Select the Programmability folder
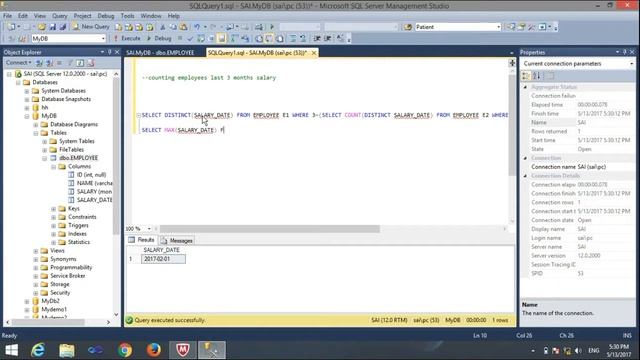640x360 pixels. pyautogui.click(x=71, y=267)
